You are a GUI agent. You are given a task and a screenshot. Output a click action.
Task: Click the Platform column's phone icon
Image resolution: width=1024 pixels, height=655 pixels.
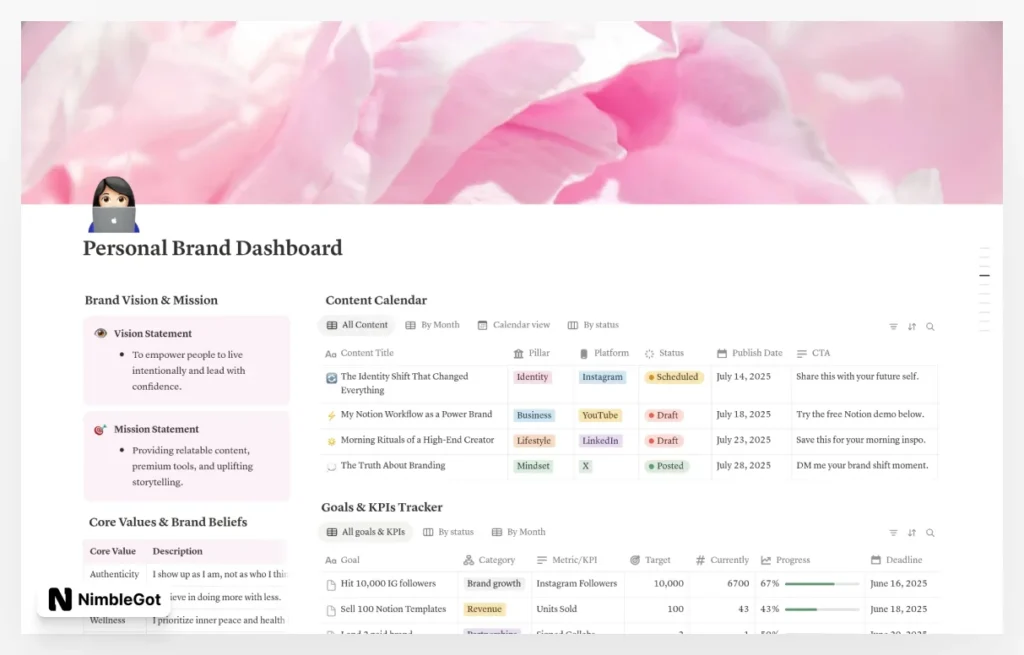click(585, 352)
